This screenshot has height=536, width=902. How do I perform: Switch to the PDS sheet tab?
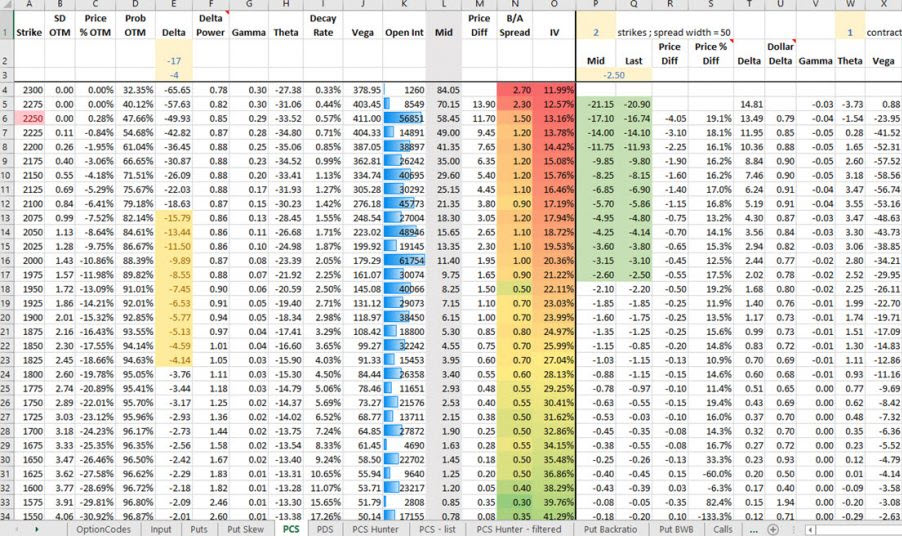point(325,529)
